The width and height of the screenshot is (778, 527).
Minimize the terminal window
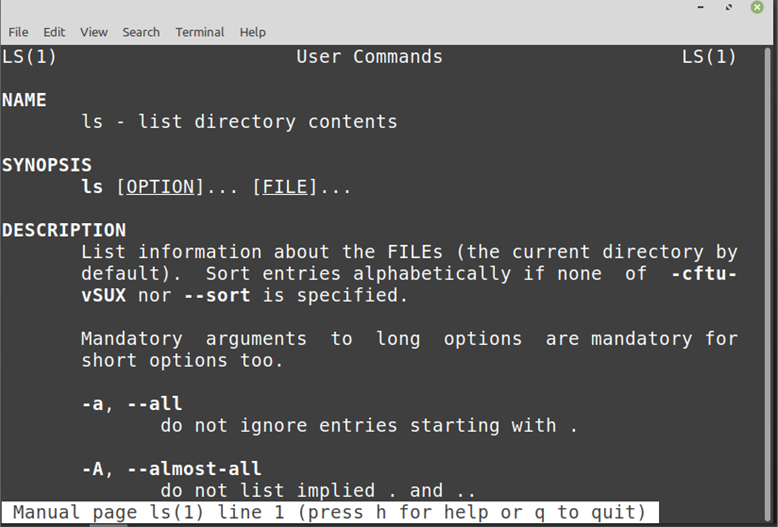pyautogui.click(x=701, y=7)
